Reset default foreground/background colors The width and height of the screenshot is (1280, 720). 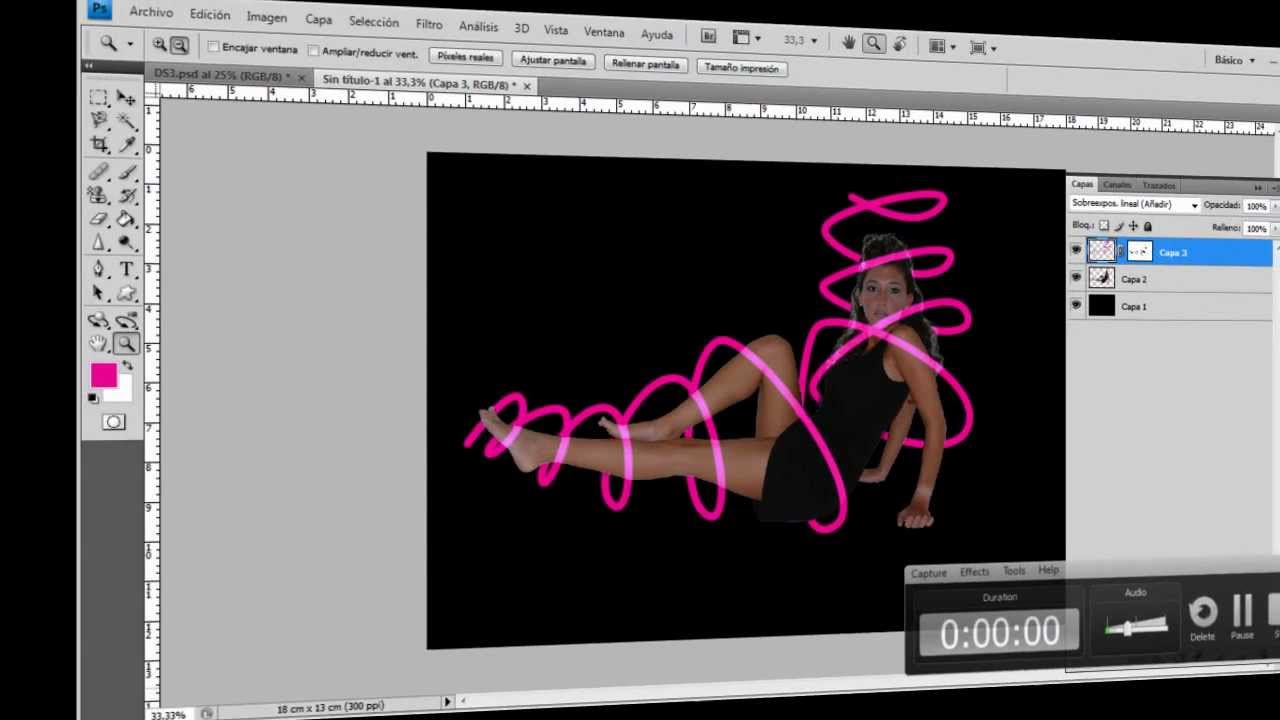(93, 398)
